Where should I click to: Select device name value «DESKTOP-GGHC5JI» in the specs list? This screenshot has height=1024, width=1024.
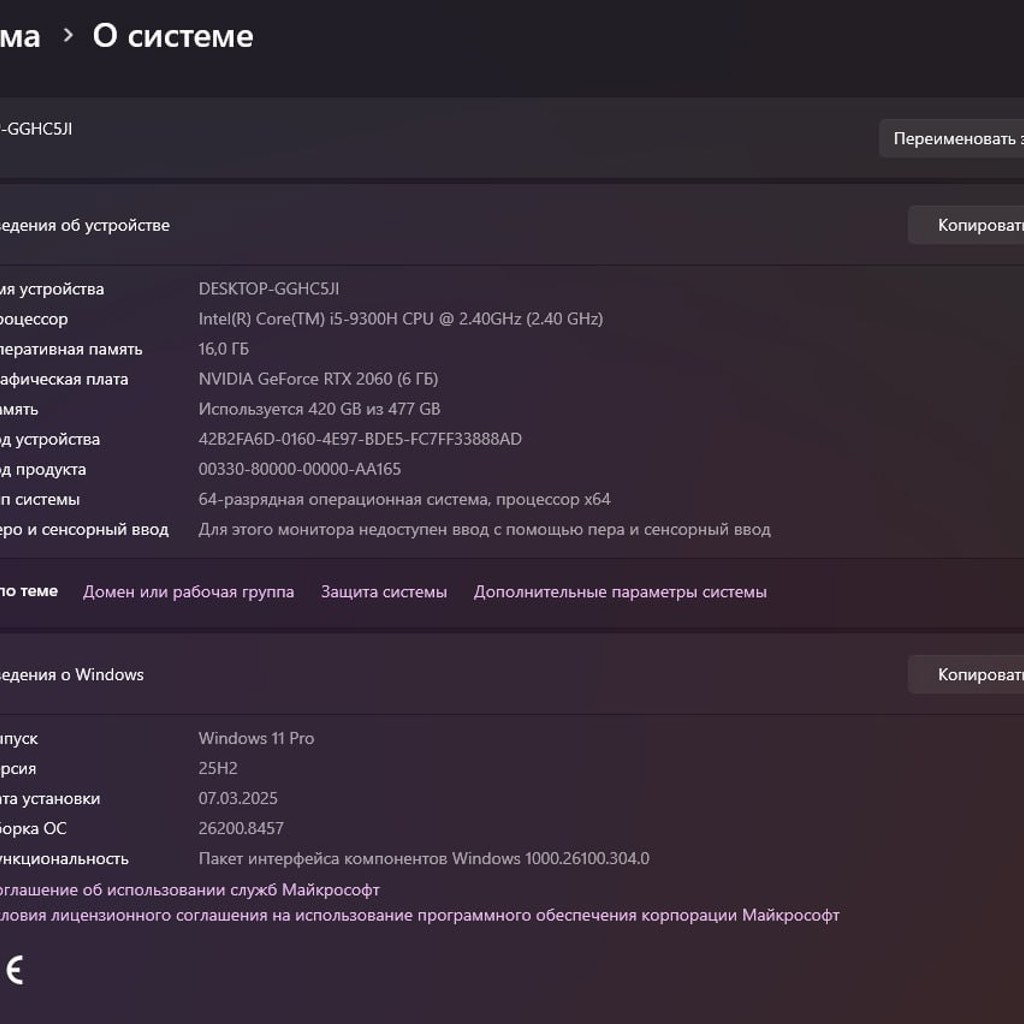click(x=268, y=289)
